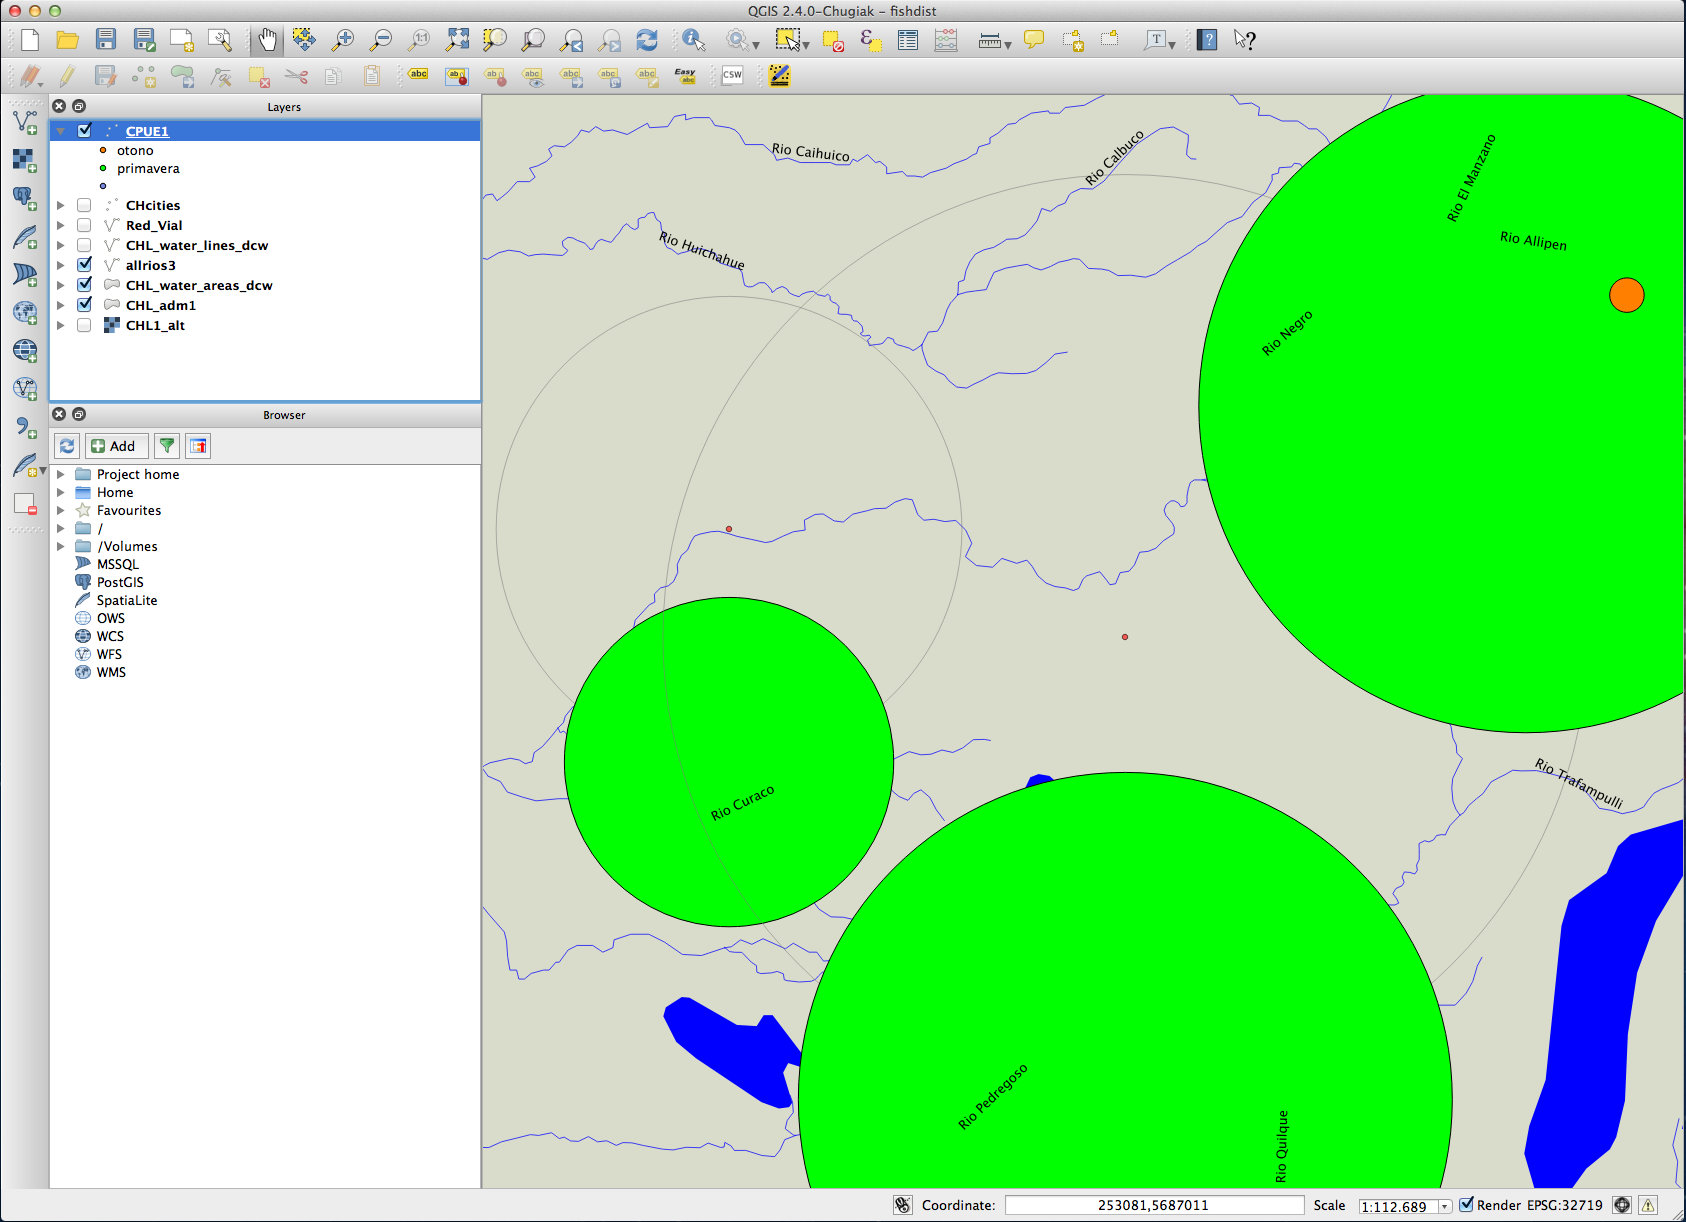This screenshot has width=1686, height=1222.
Task: Go to last zoom extent
Action: point(571,40)
